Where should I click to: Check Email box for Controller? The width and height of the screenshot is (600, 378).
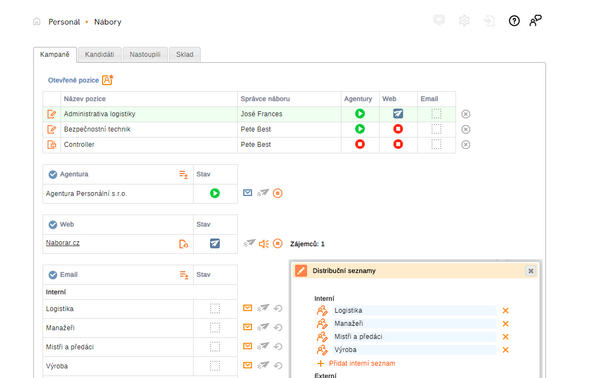(436, 144)
